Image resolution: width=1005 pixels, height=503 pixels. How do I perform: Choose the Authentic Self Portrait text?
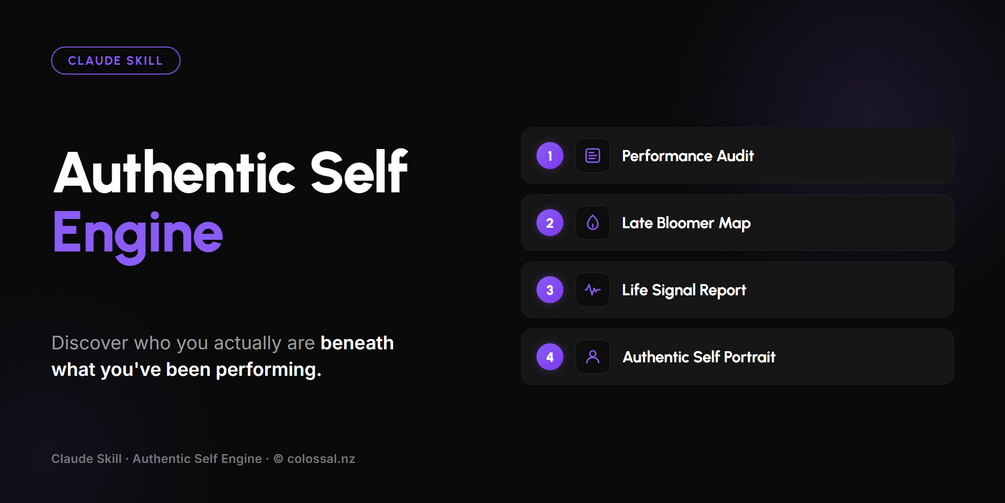pyautogui.click(x=699, y=357)
